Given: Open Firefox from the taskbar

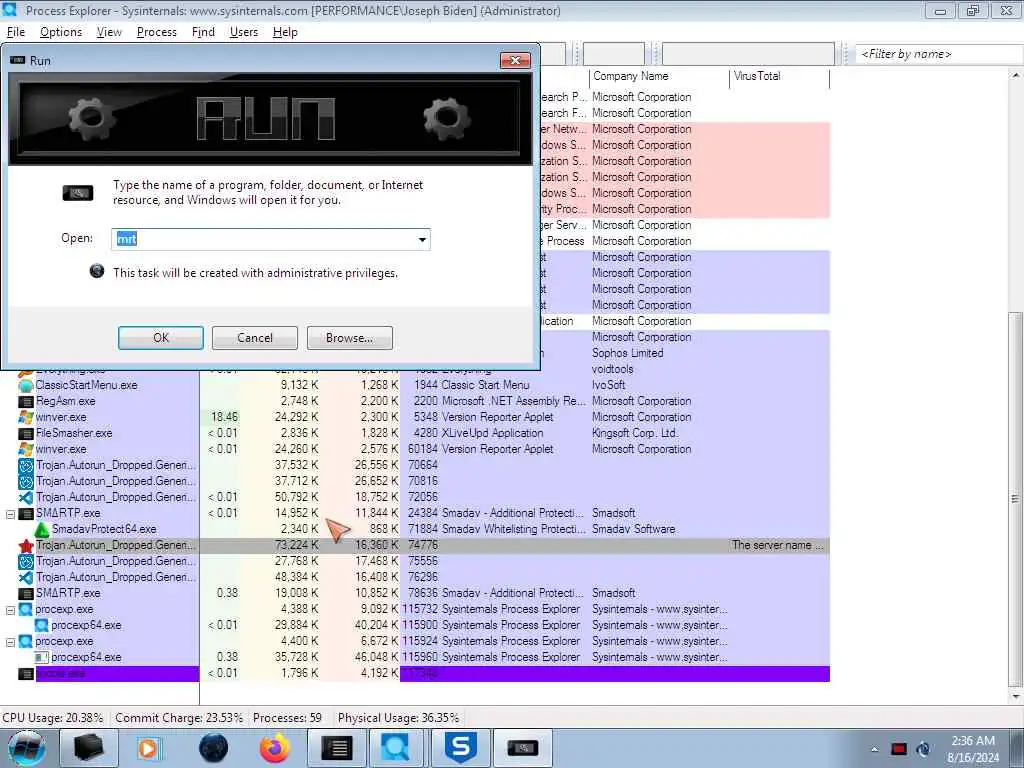Looking at the screenshot, I should (x=274, y=748).
